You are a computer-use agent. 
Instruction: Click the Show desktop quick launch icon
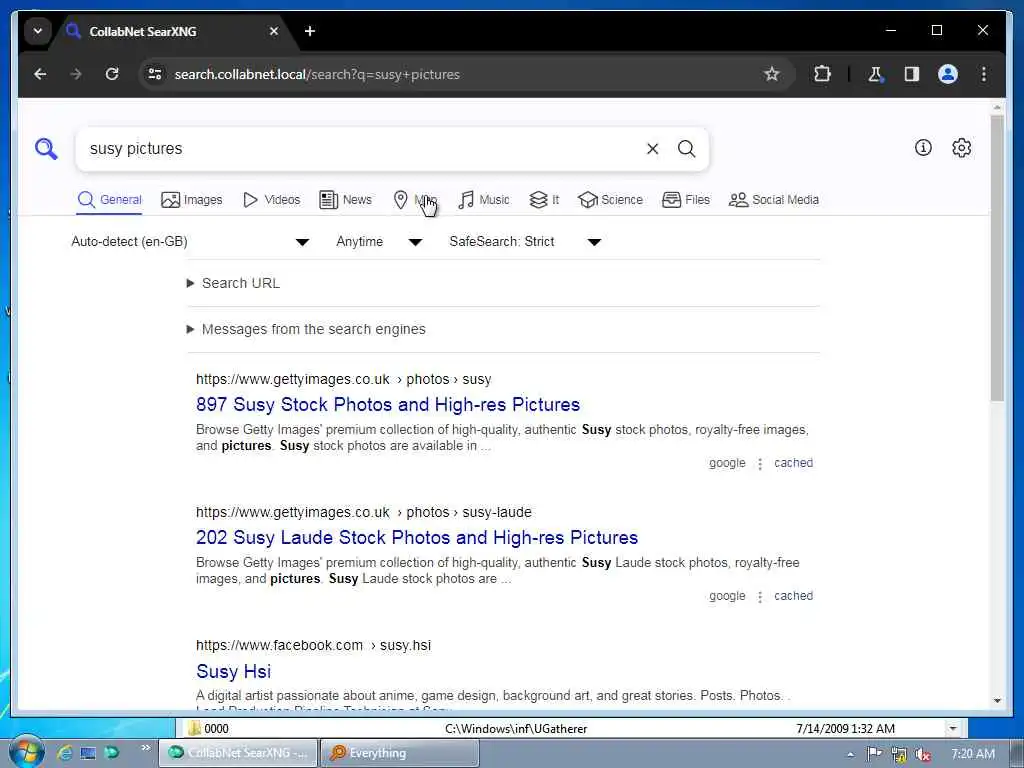[x=88, y=753]
